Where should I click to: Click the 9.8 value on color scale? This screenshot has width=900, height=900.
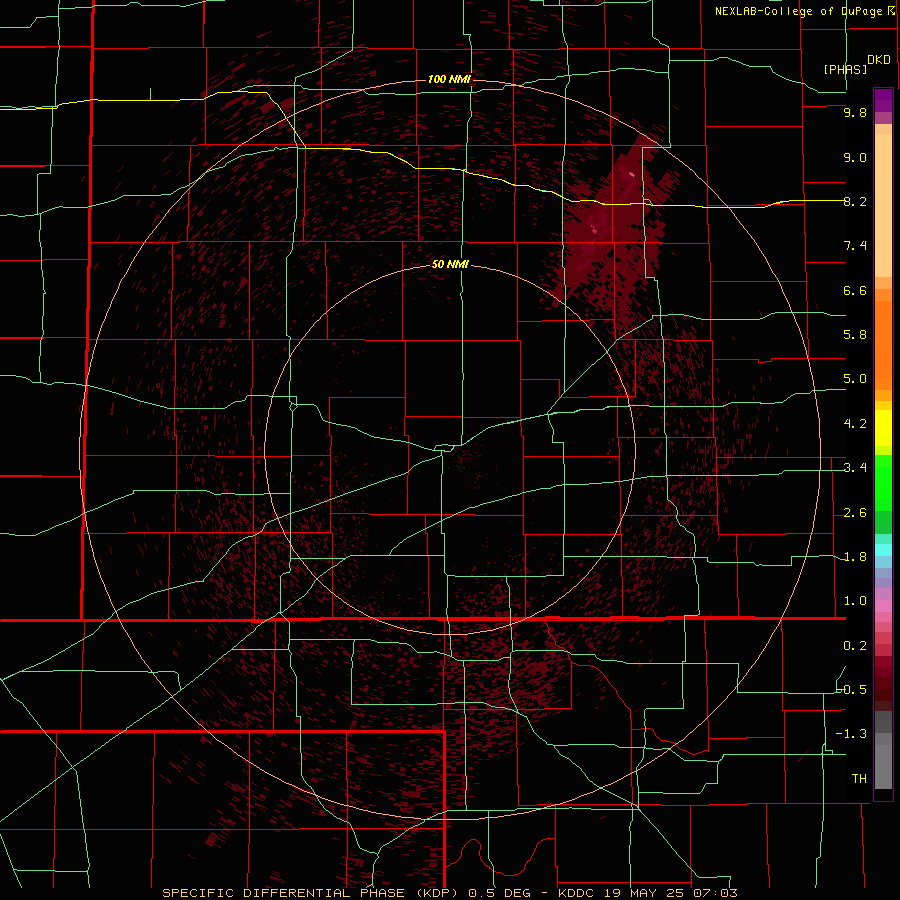855,112
